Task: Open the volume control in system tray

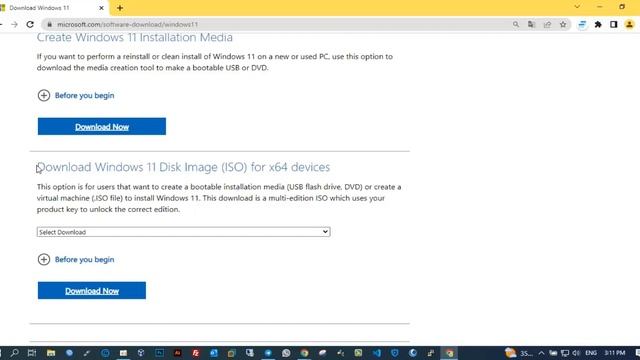Action: (x=576, y=353)
